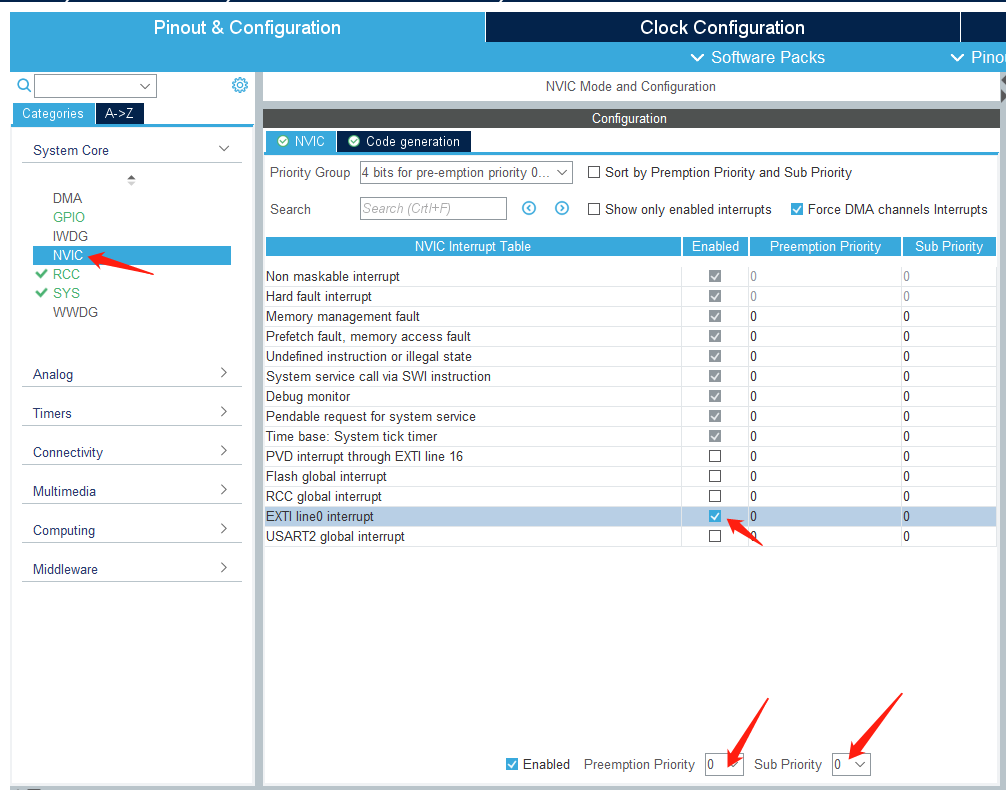Image resolution: width=1006 pixels, height=790 pixels.
Task: Select RCC in System Core list
Action: pos(66,274)
